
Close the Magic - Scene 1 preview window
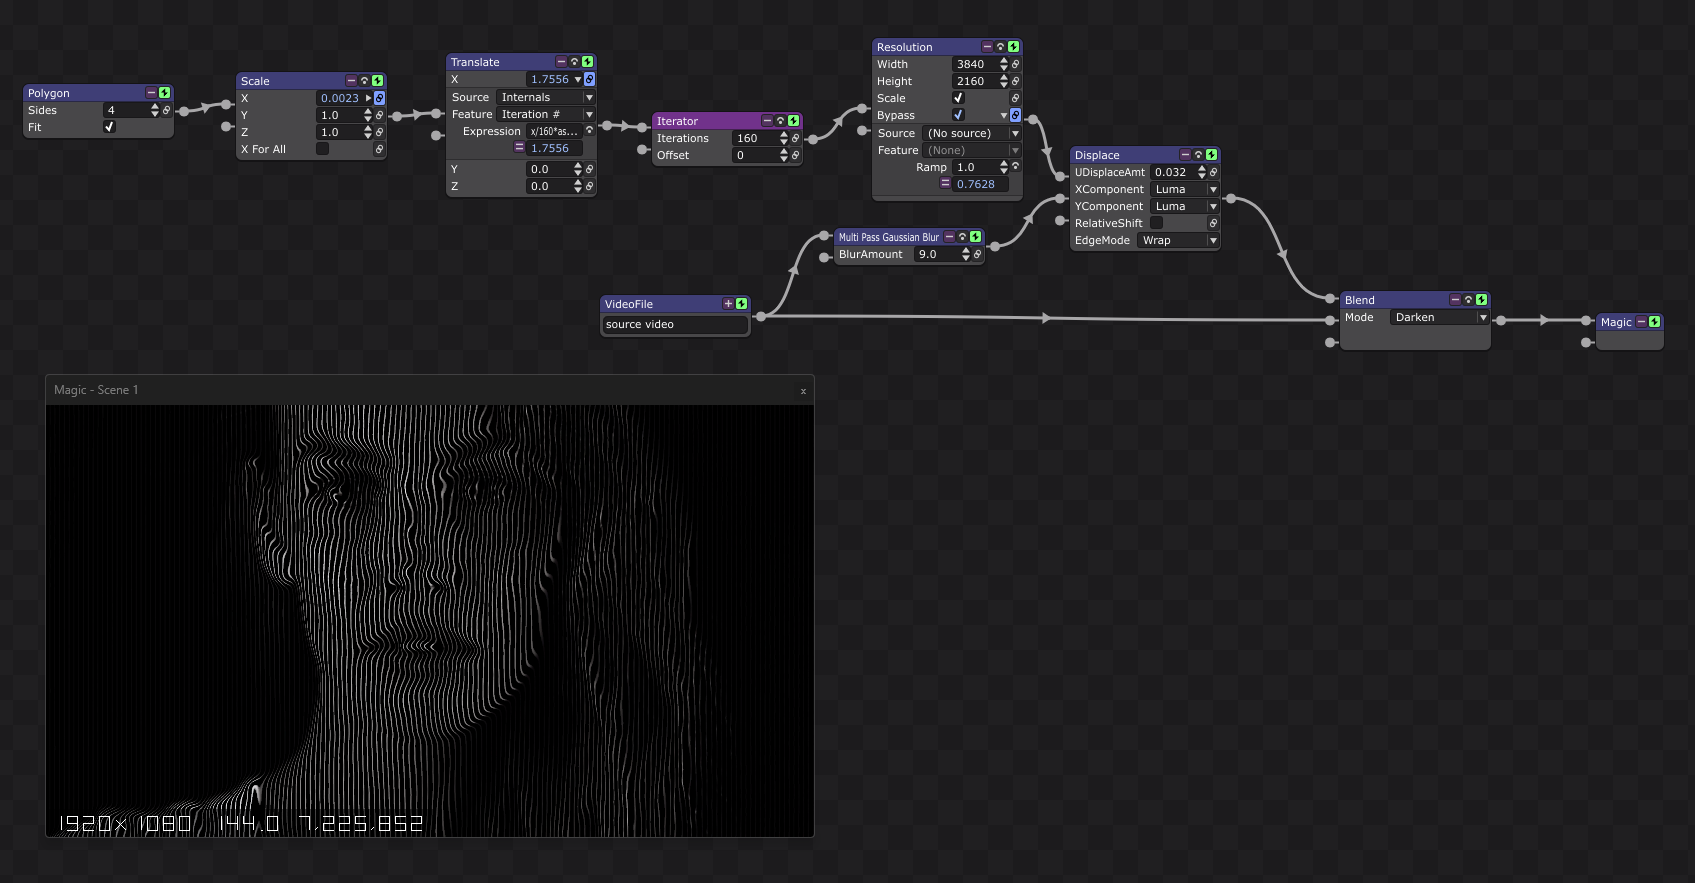803,391
